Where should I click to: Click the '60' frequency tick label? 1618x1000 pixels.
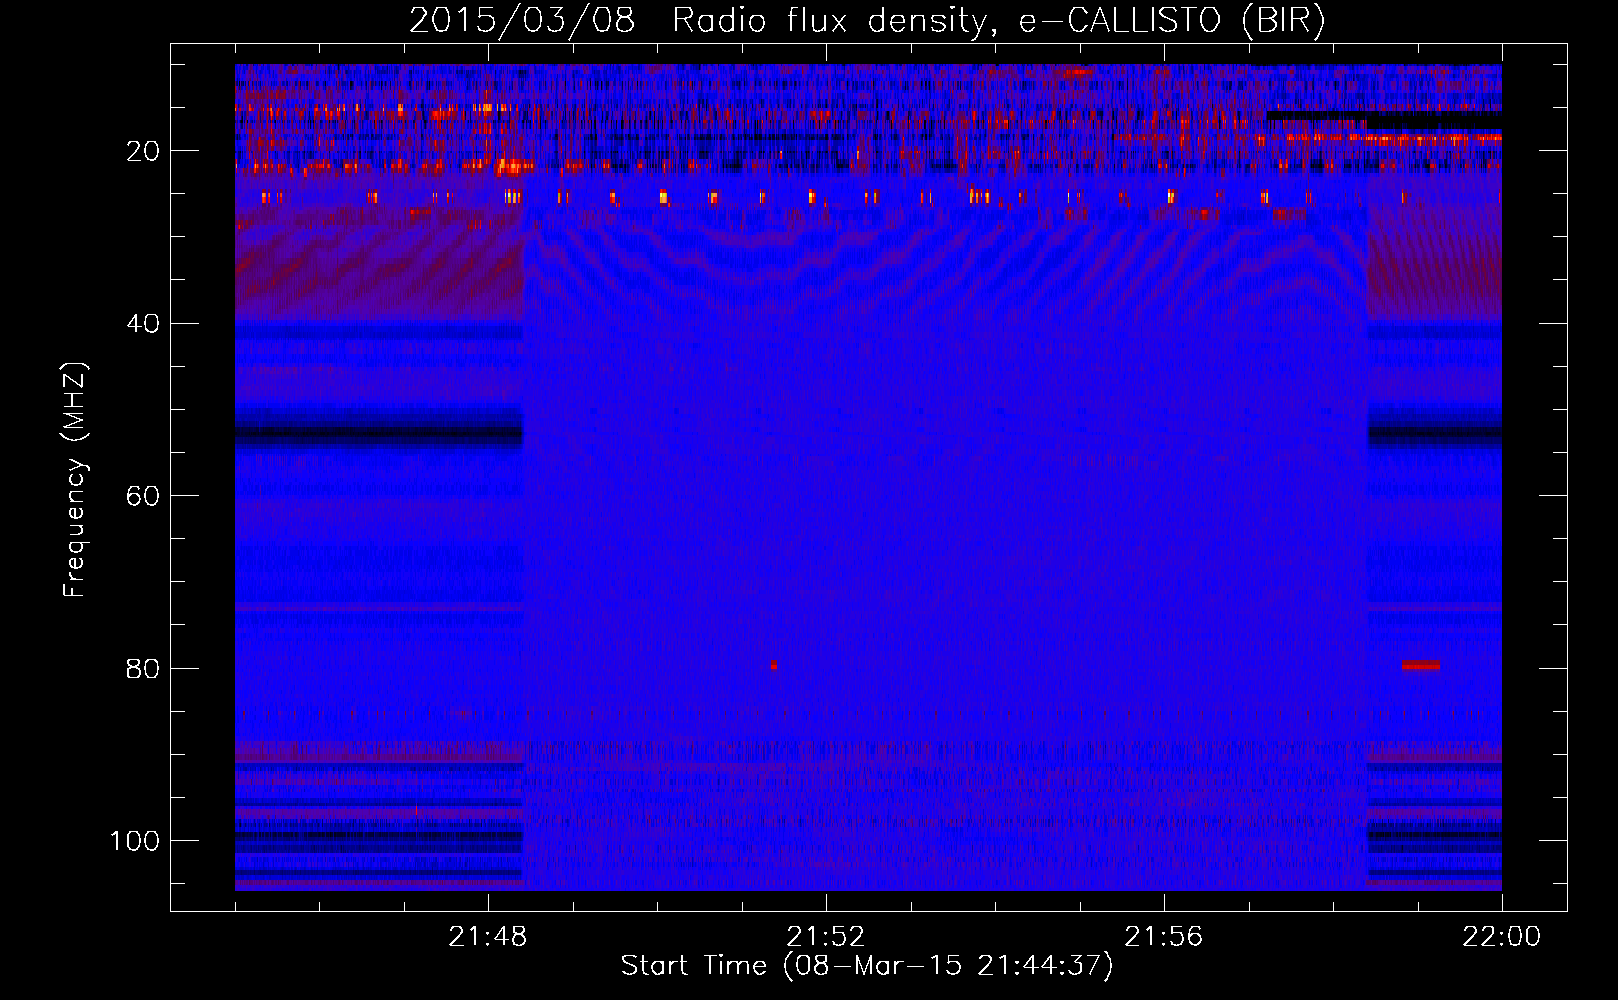143,496
